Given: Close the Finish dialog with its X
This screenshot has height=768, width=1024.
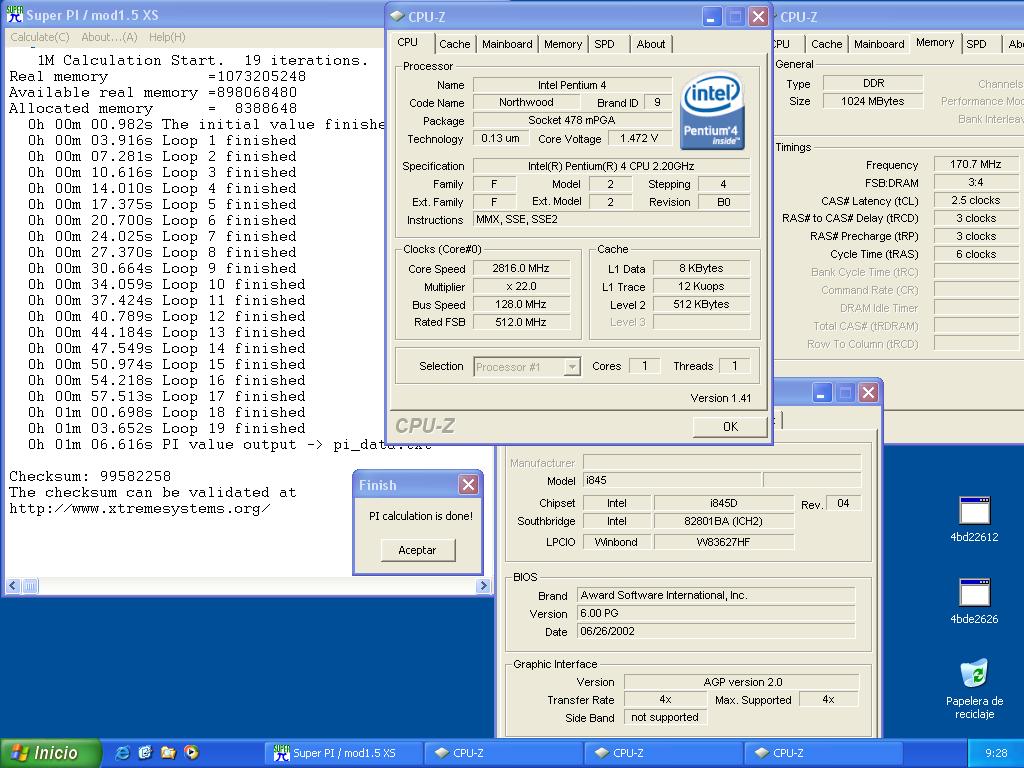Looking at the screenshot, I should click(468, 485).
